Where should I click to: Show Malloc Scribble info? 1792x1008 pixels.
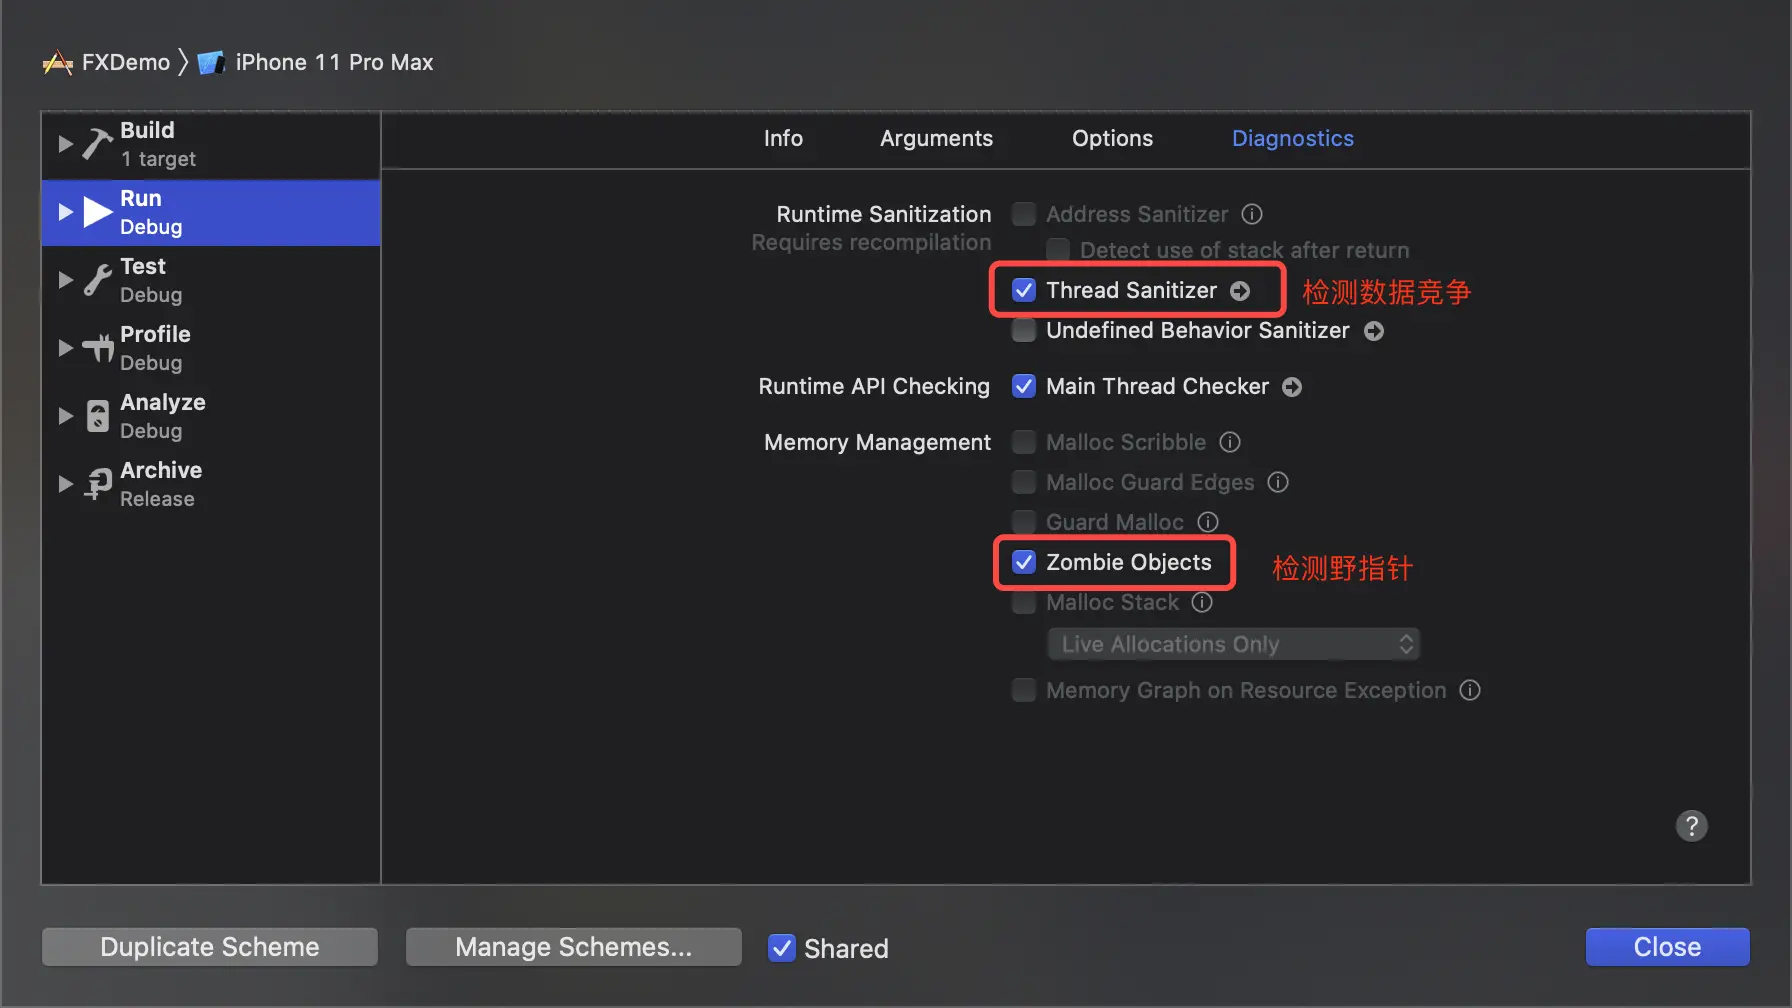coord(1230,442)
